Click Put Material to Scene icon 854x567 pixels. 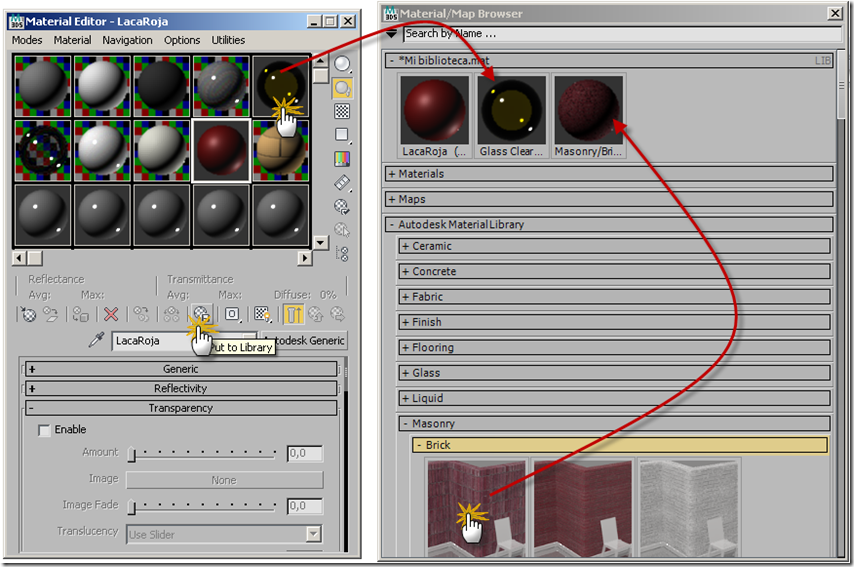tap(51, 314)
